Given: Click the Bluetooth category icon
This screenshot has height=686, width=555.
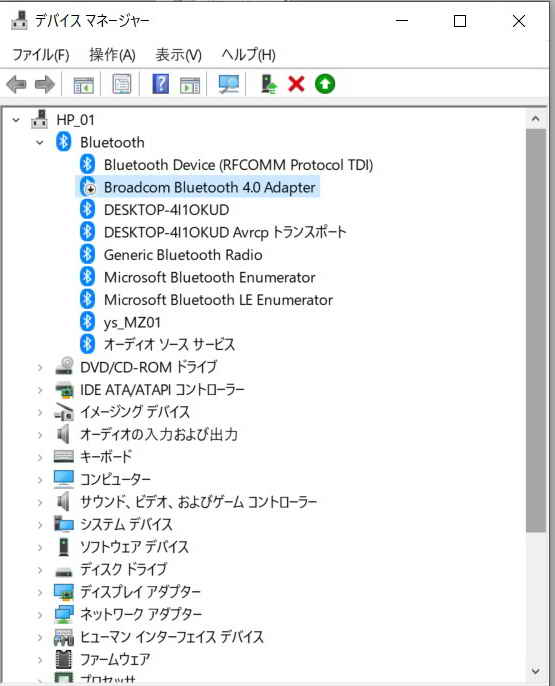Looking at the screenshot, I should pos(63,142).
